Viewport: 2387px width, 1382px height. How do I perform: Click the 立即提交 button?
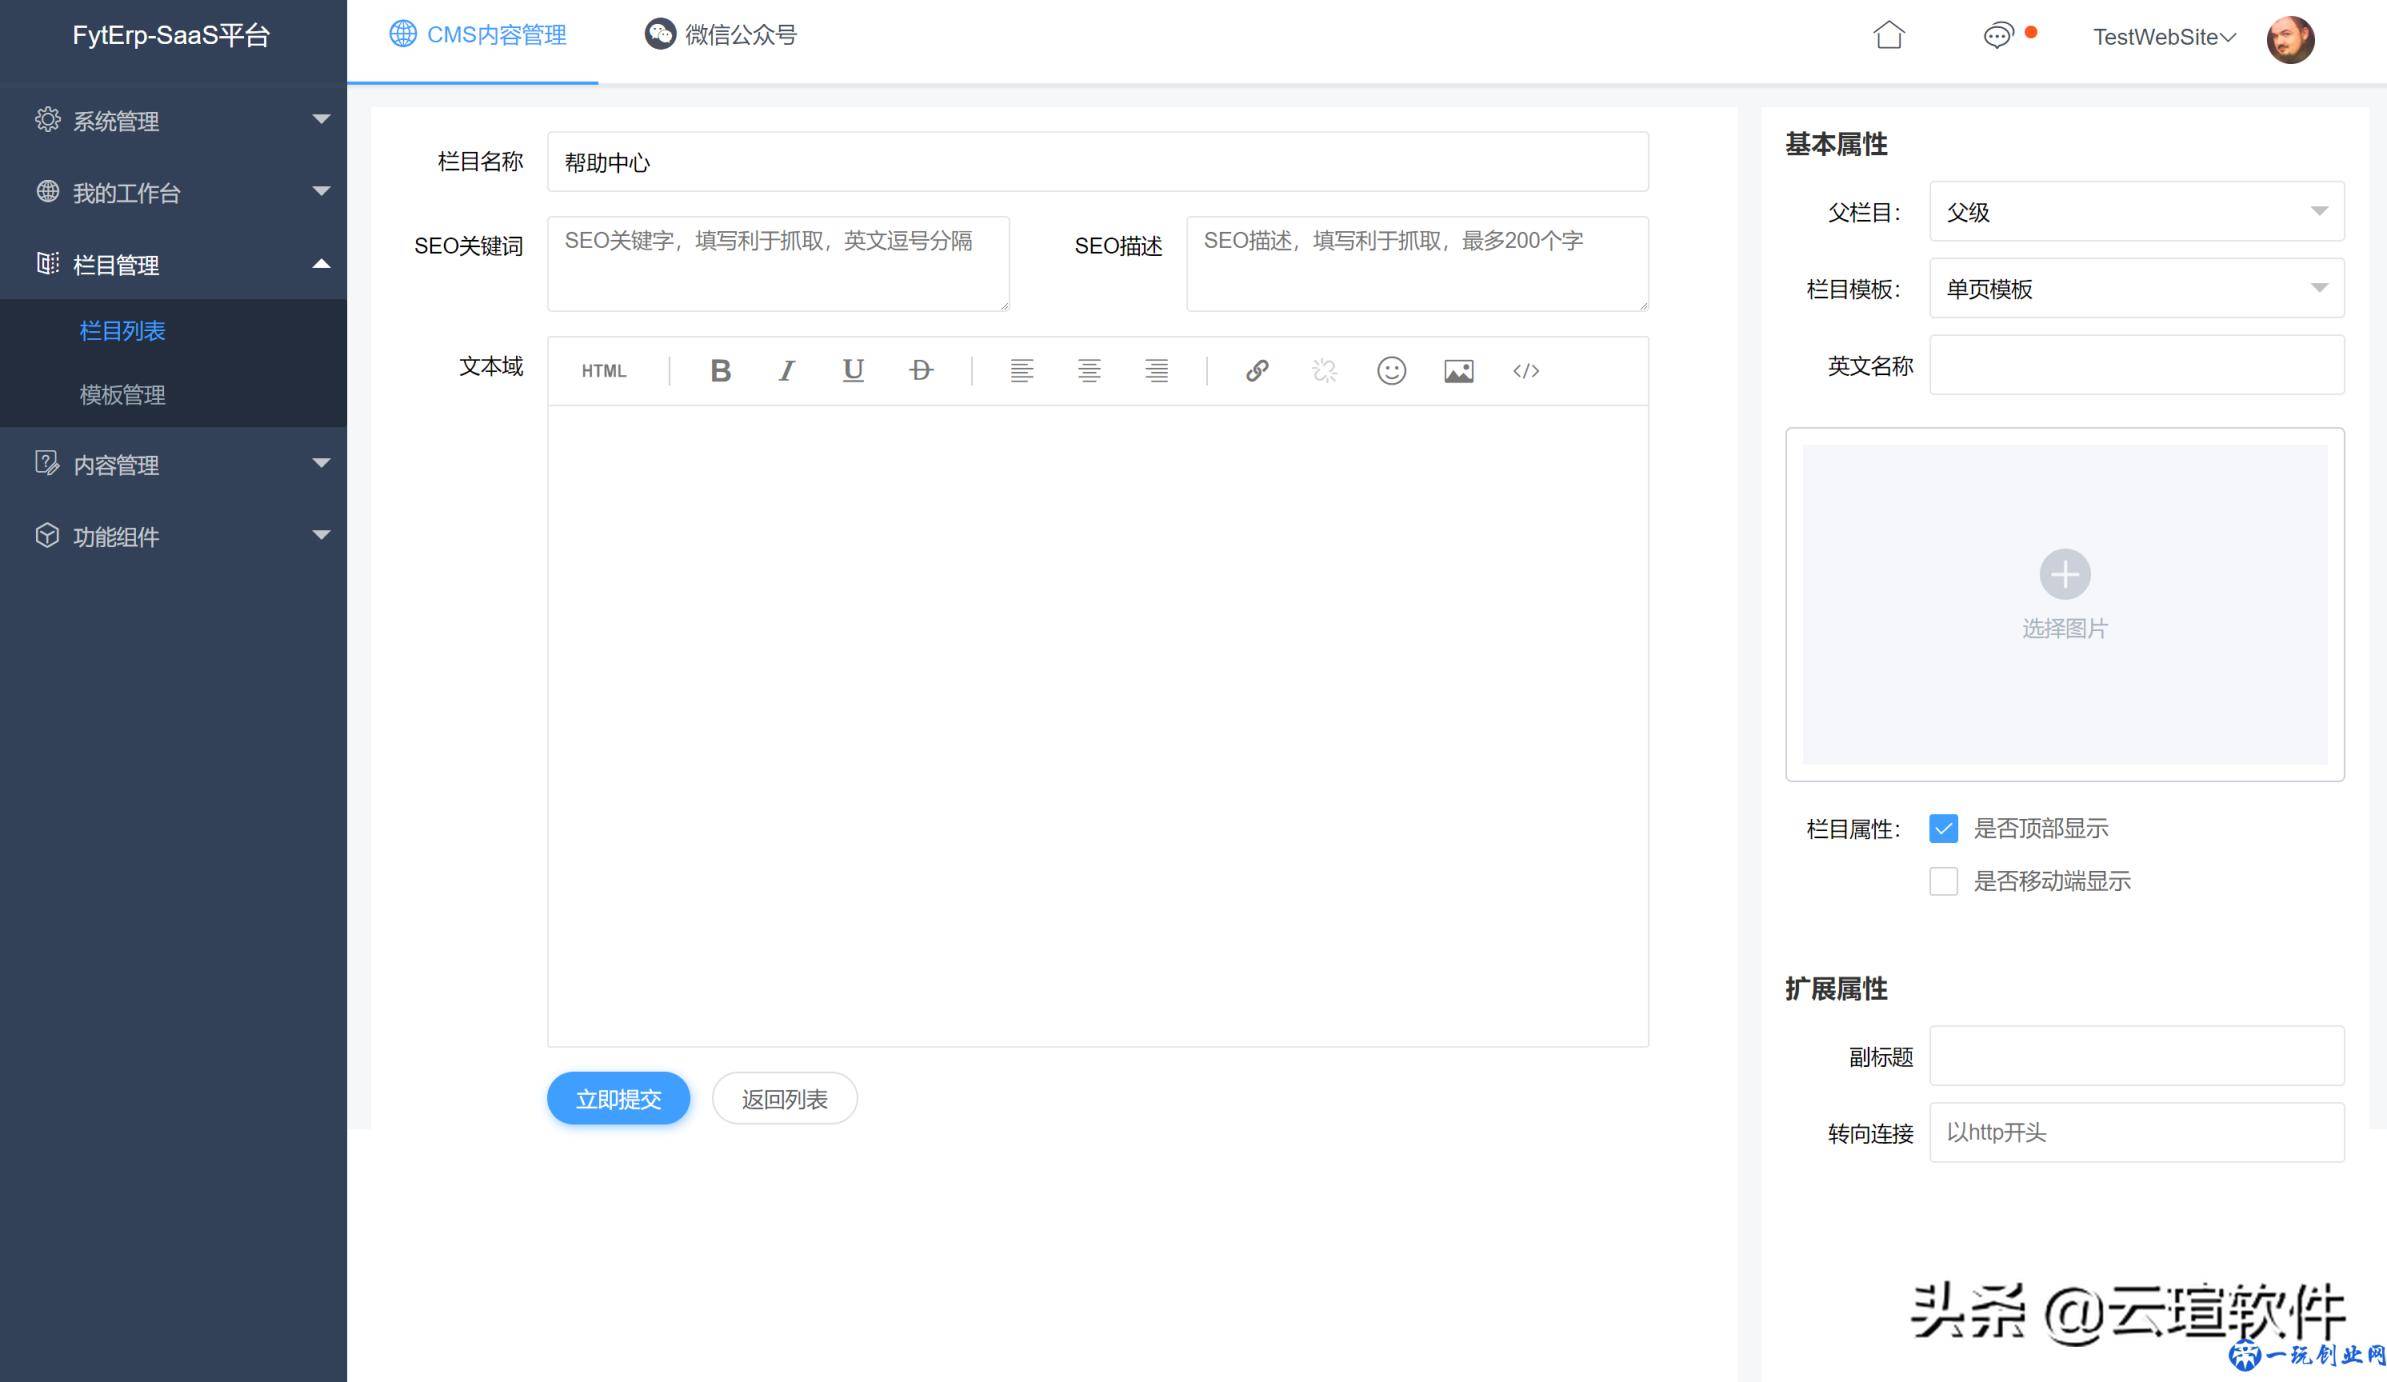click(x=620, y=1099)
